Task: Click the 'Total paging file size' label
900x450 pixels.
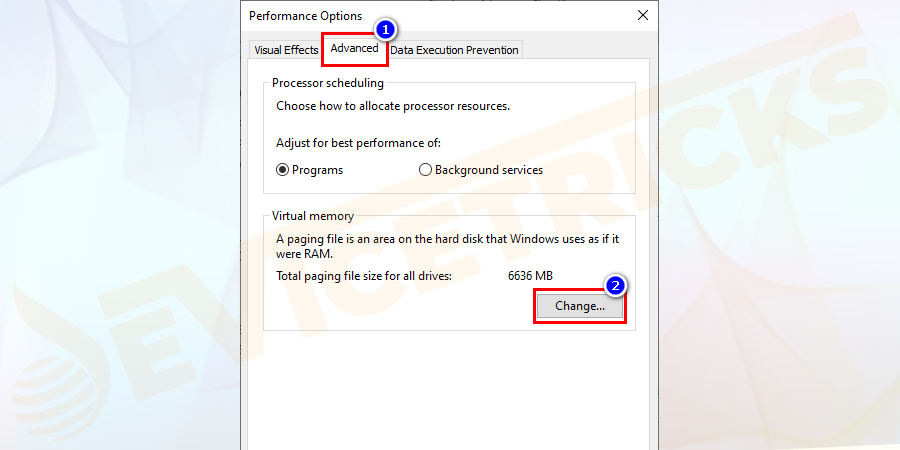Action: 364,275
